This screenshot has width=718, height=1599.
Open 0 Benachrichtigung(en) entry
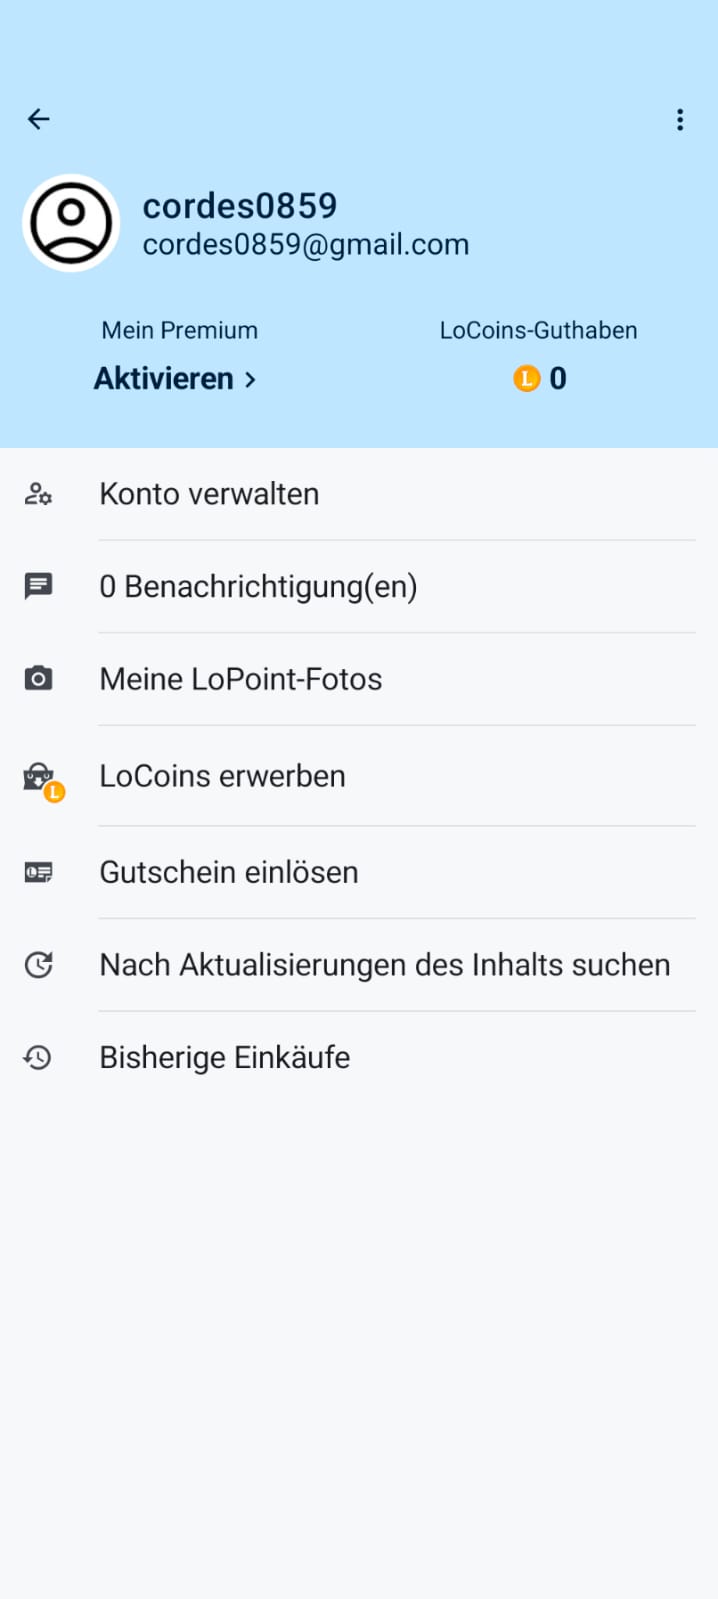click(258, 586)
